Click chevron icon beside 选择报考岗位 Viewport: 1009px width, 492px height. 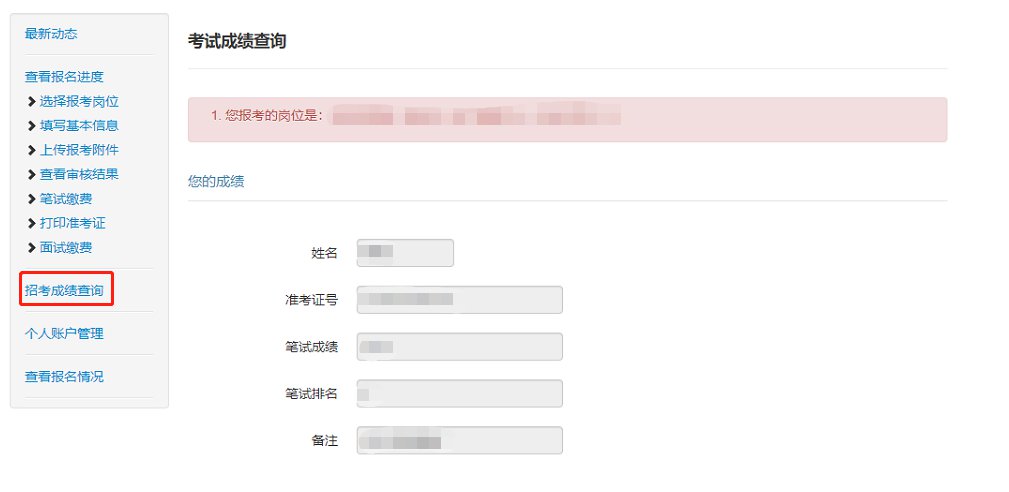(x=32, y=101)
